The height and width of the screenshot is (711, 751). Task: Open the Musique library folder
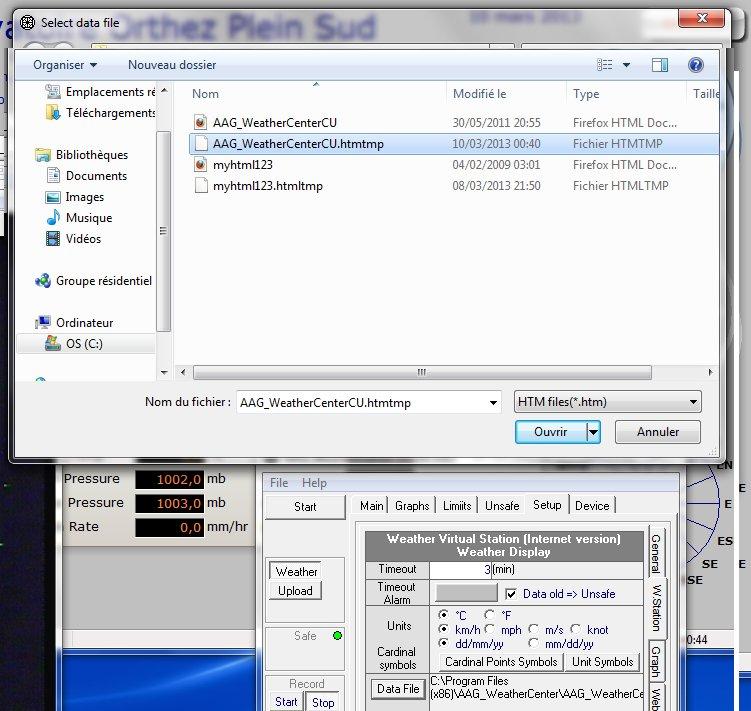coord(88,218)
